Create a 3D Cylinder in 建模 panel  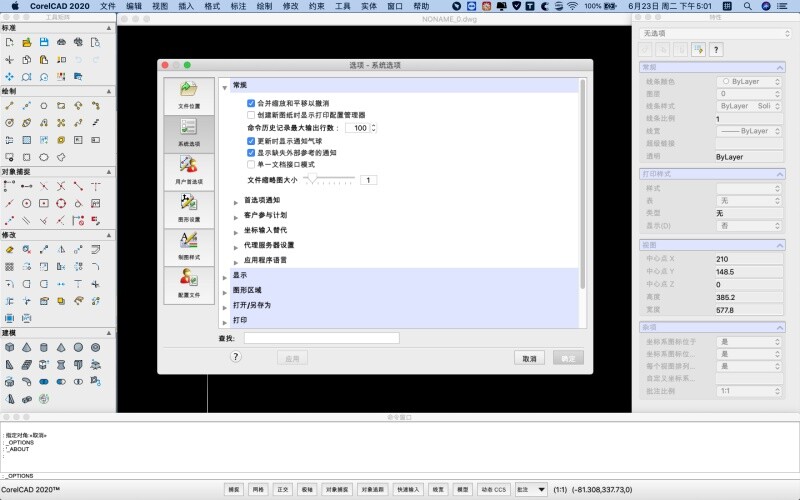44,347
